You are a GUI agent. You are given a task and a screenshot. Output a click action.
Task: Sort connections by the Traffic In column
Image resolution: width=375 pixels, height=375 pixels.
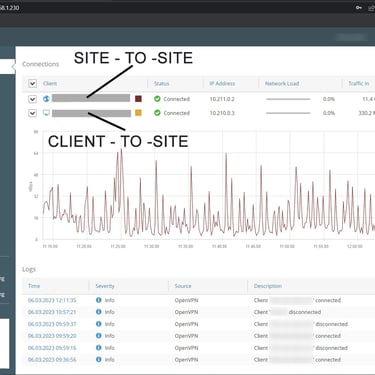coord(359,83)
